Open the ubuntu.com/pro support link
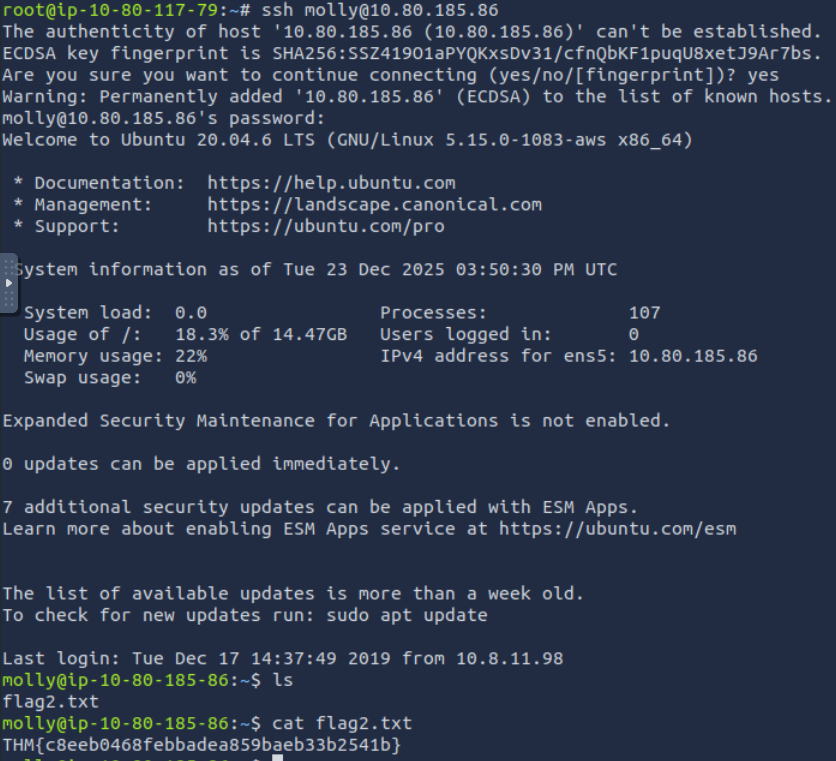The width and height of the screenshot is (836, 761). (x=326, y=226)
